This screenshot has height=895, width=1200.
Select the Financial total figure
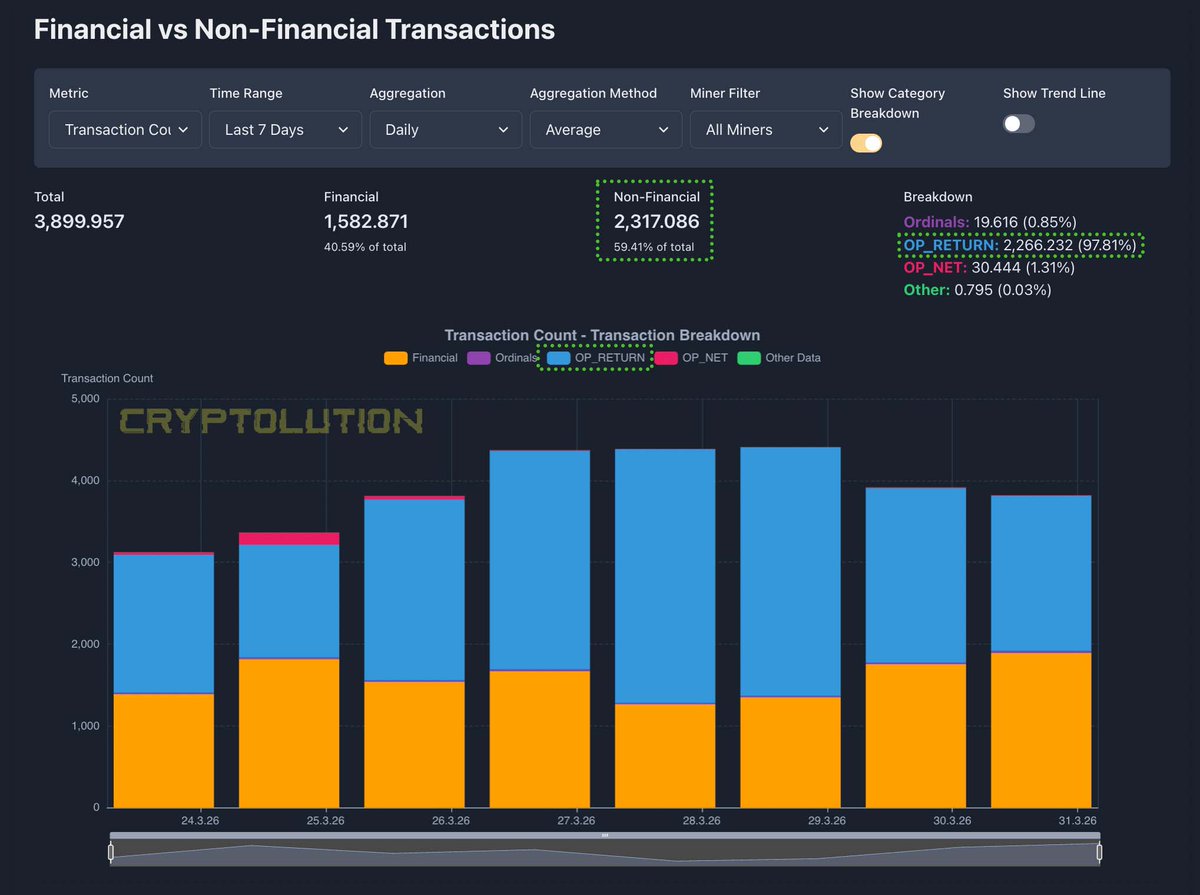click(366, 221)
